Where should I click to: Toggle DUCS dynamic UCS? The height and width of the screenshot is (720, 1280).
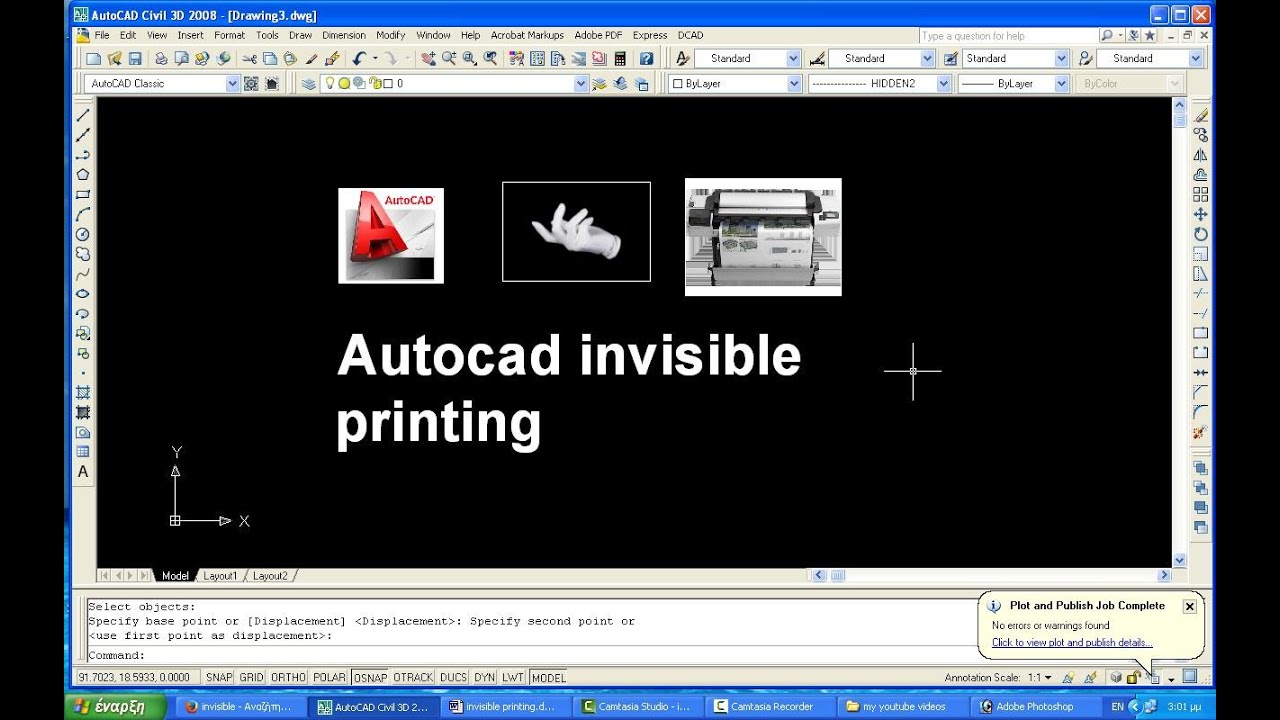(x=453, y=677)
